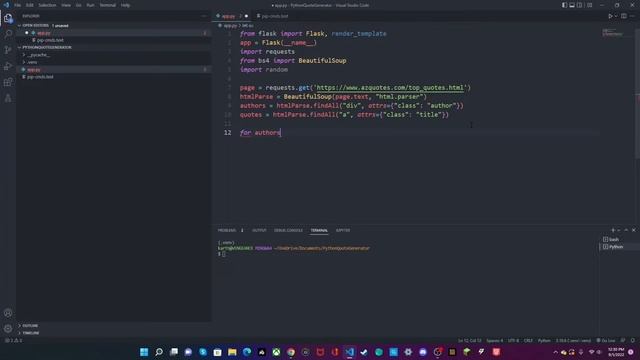
Task: Open the Help menu
Action: [125, 5]
